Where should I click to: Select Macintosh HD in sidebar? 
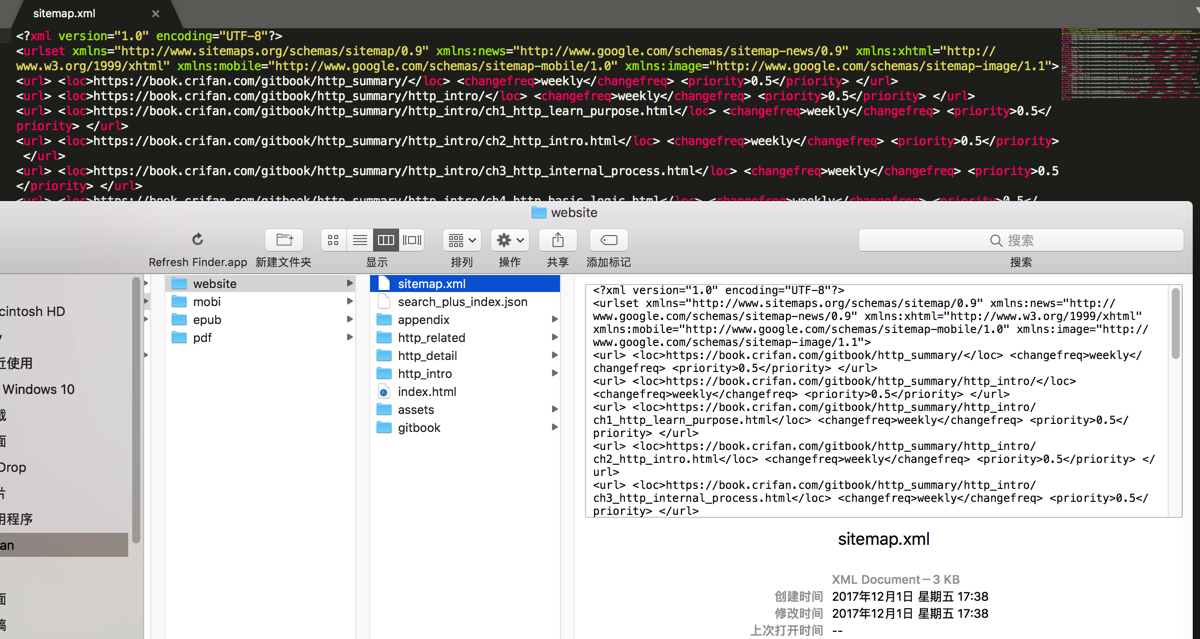click(33, 311)
